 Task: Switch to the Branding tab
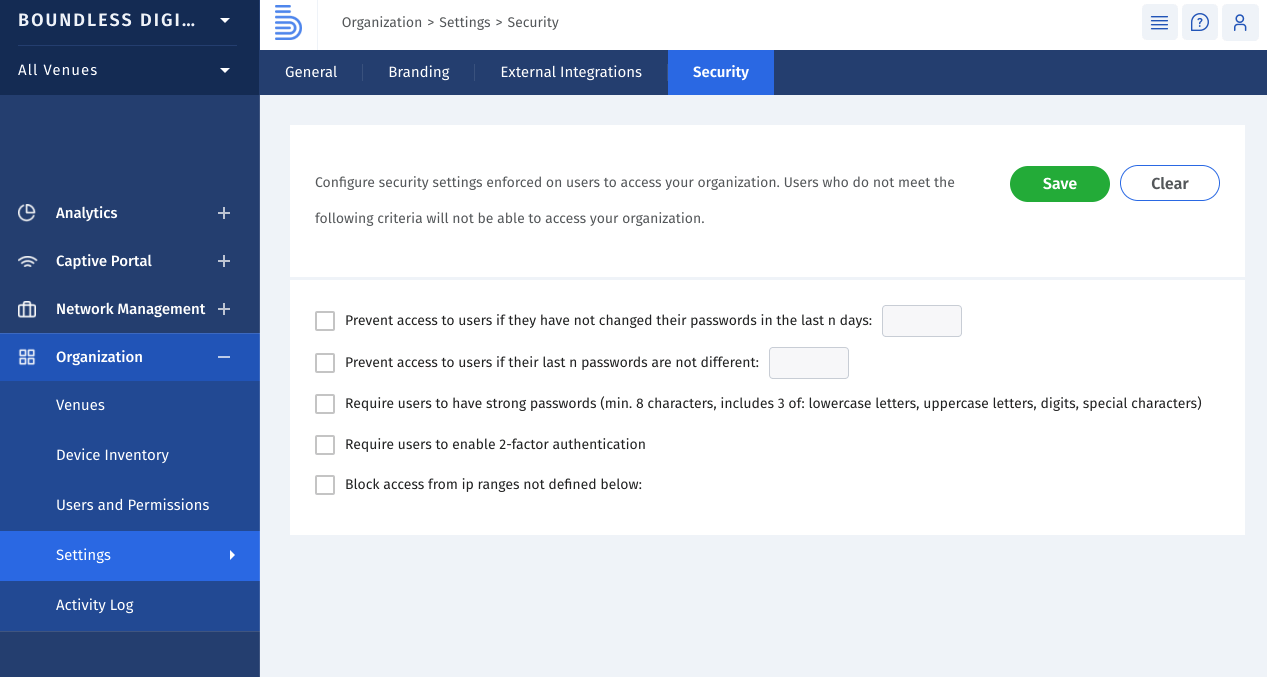pos(418,72)
